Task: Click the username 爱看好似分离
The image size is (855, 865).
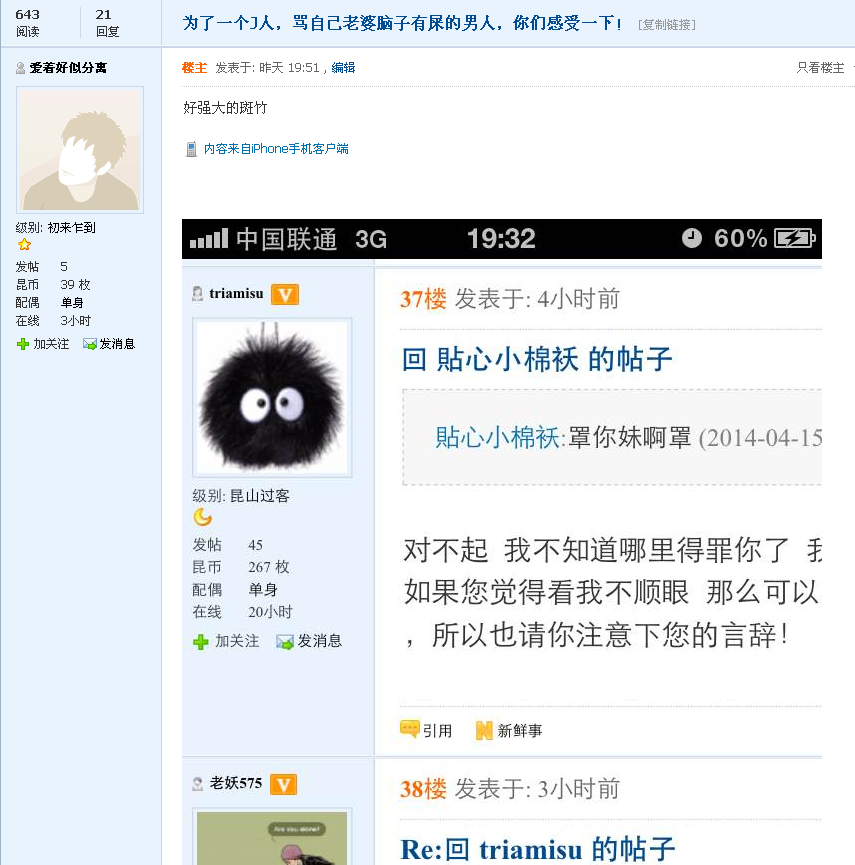Action: click(68, 68)
